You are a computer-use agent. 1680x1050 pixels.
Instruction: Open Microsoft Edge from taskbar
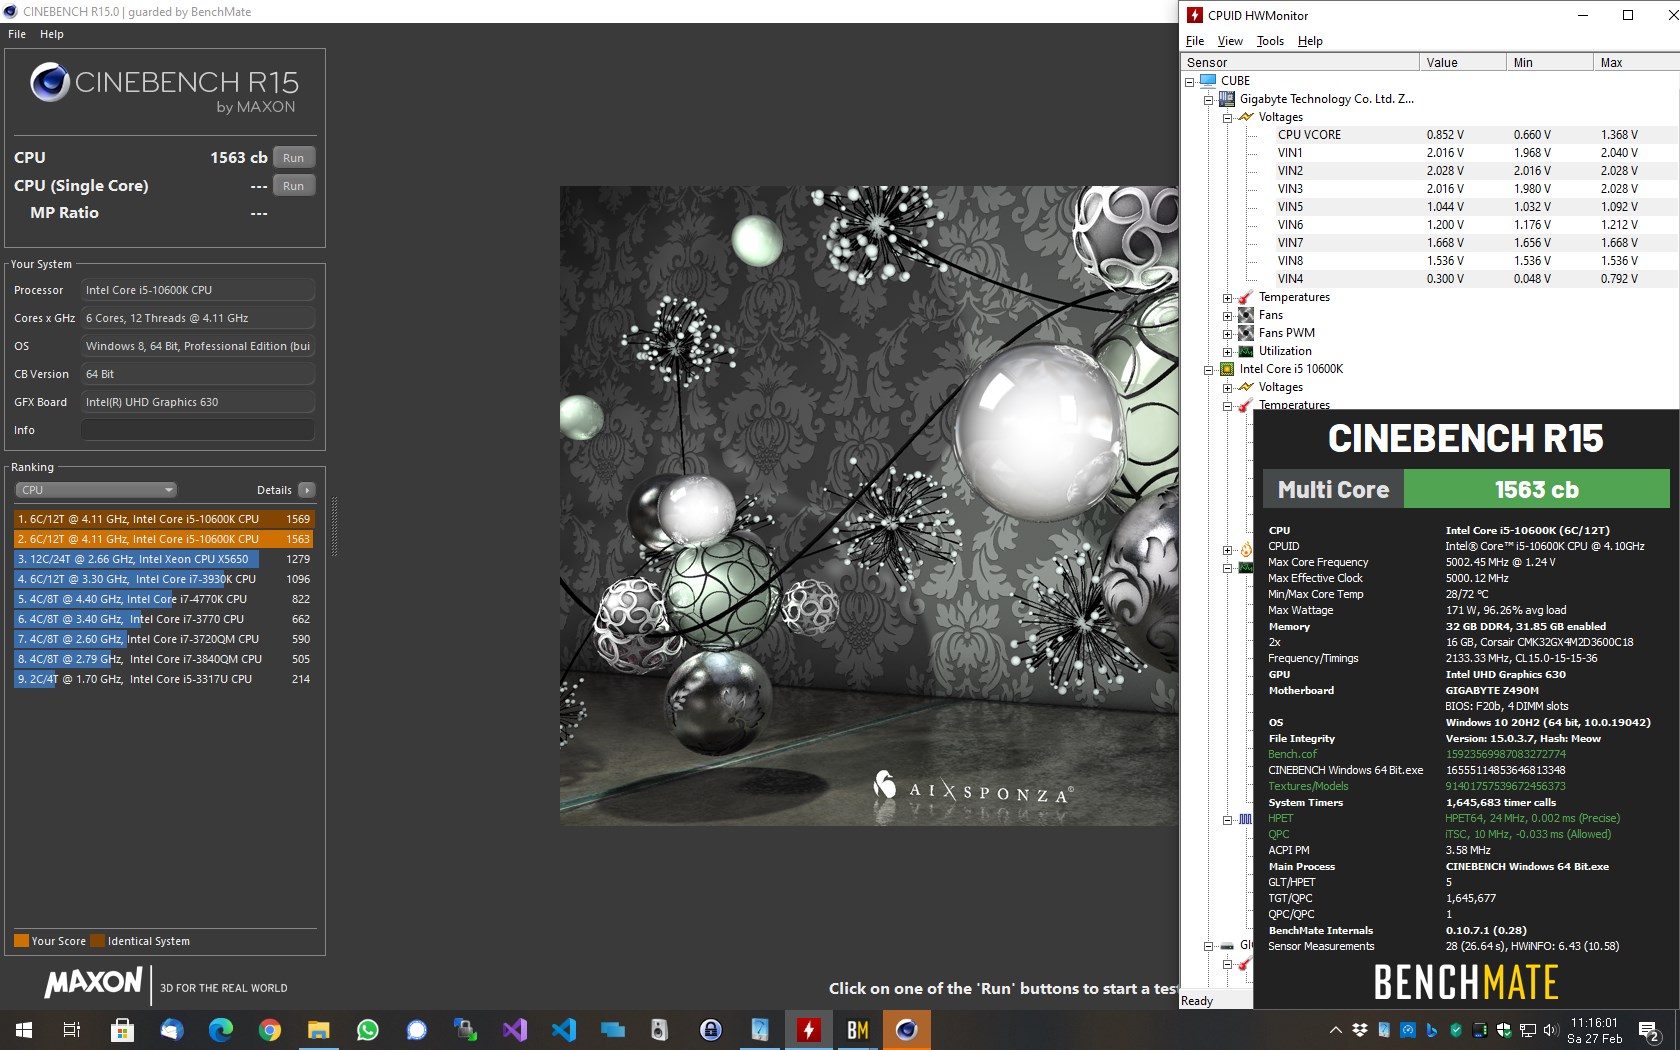point(220,1030)
